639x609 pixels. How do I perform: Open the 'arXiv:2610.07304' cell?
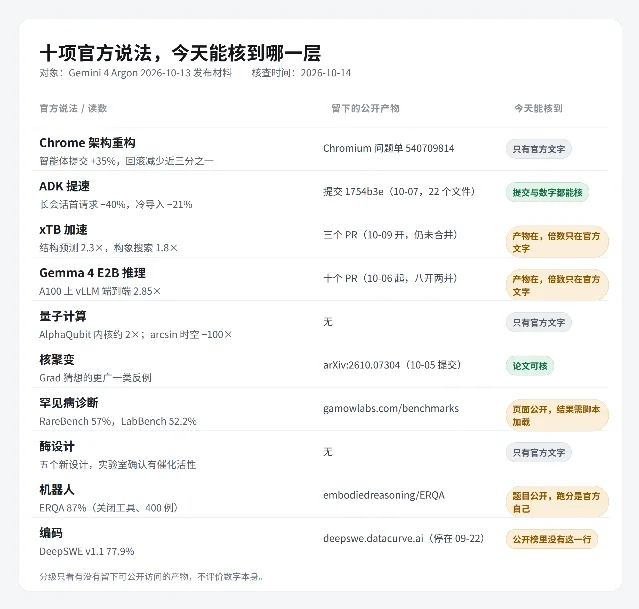(x=392, y=365)
